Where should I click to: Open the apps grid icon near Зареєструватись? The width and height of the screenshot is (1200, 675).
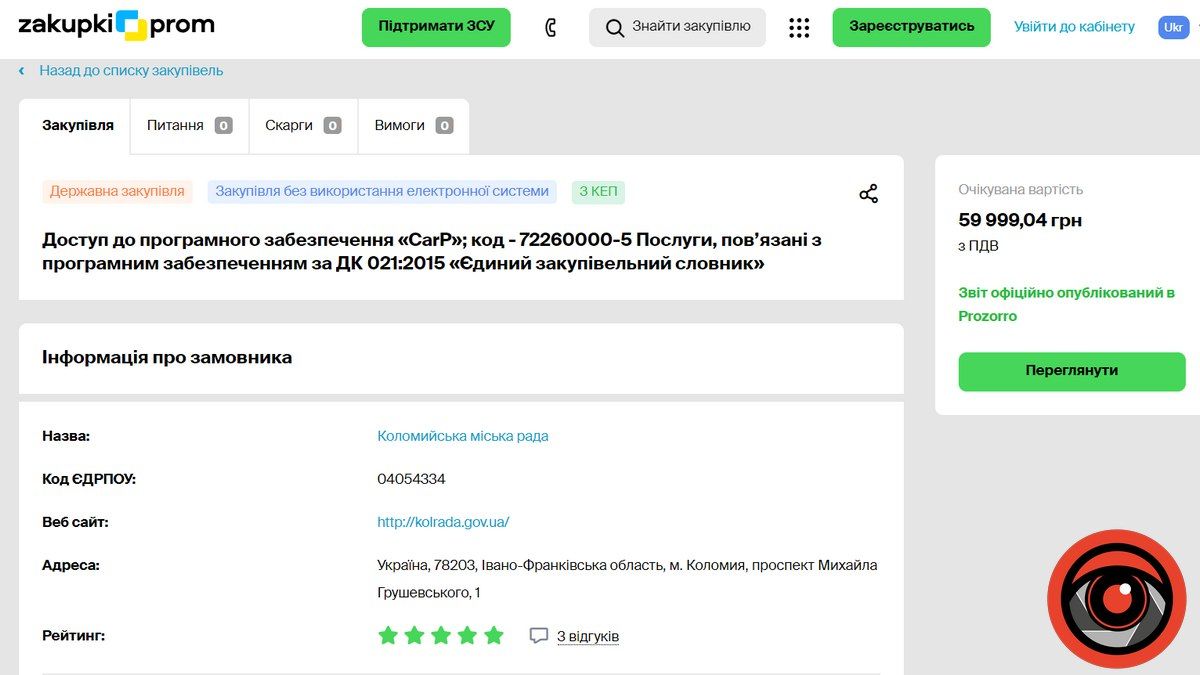[798, 27]
